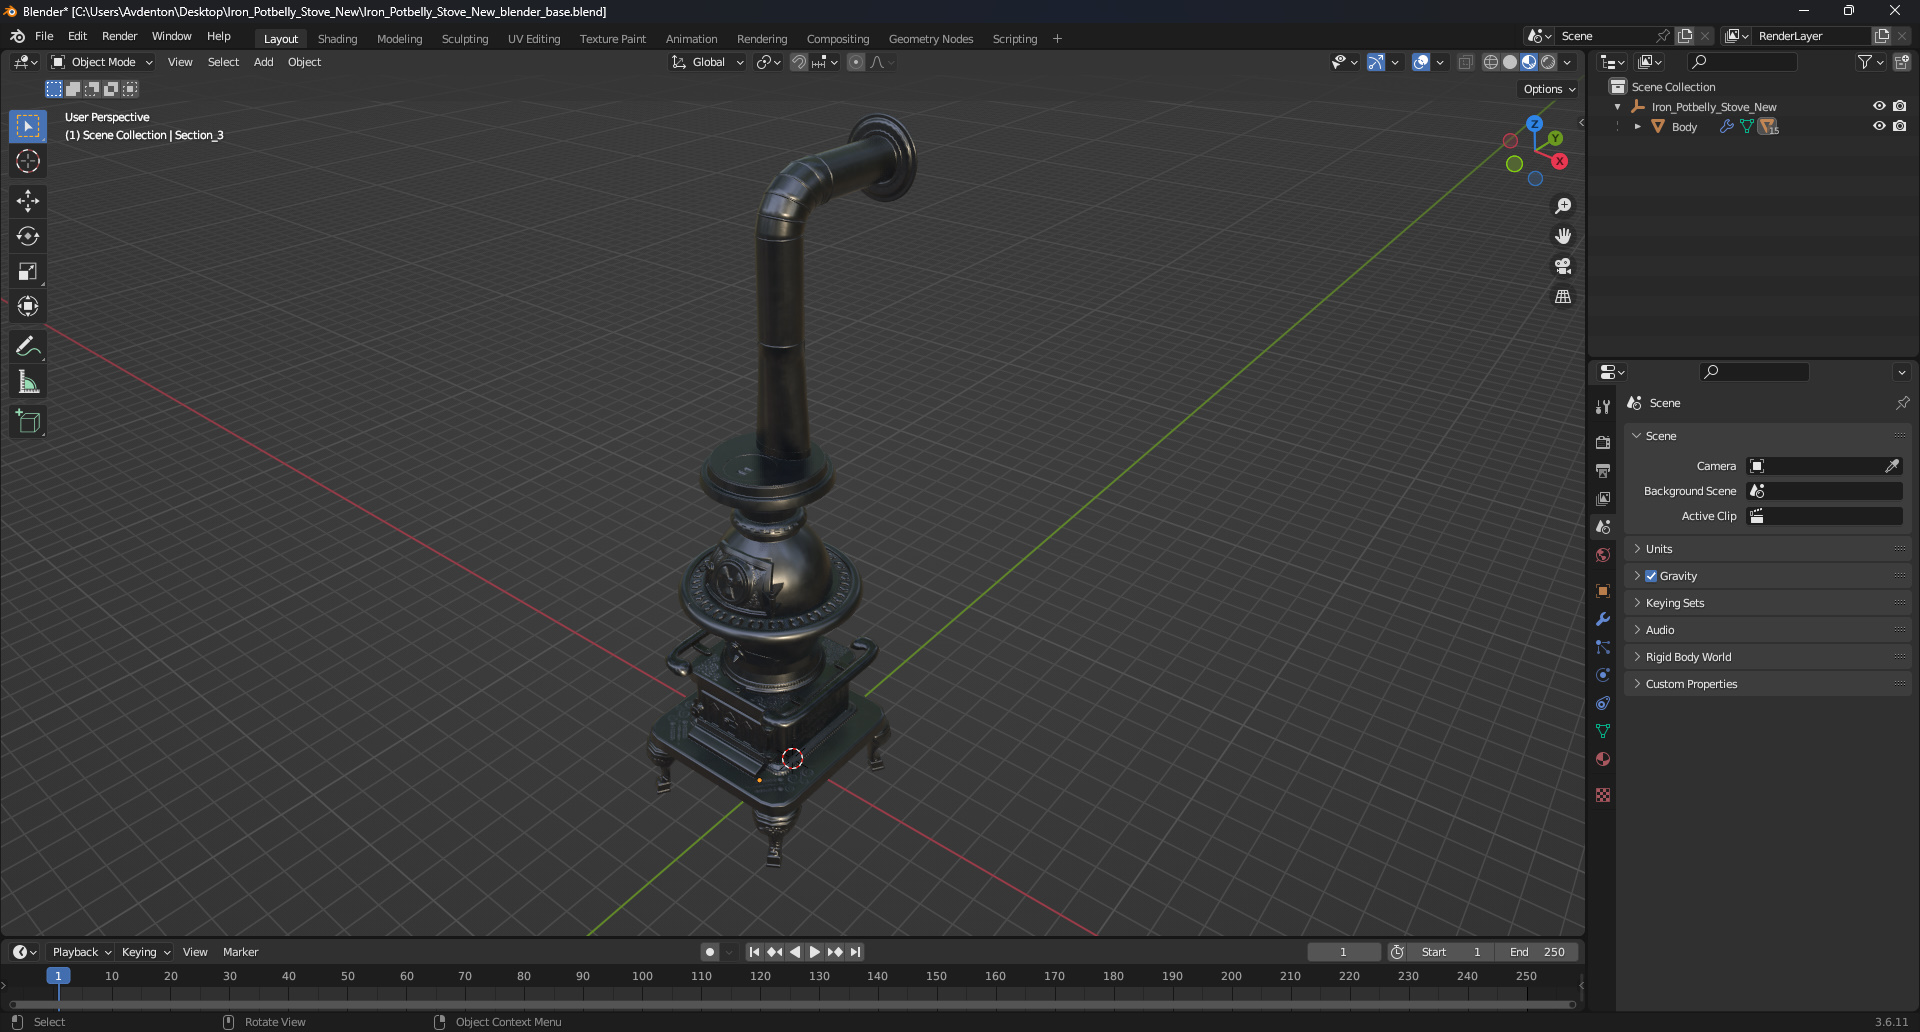Open the Output properties tab
Image resolution: width=1920 pixels, height=1032 pixels.
pyautogui.click(x=1603, y=470)
